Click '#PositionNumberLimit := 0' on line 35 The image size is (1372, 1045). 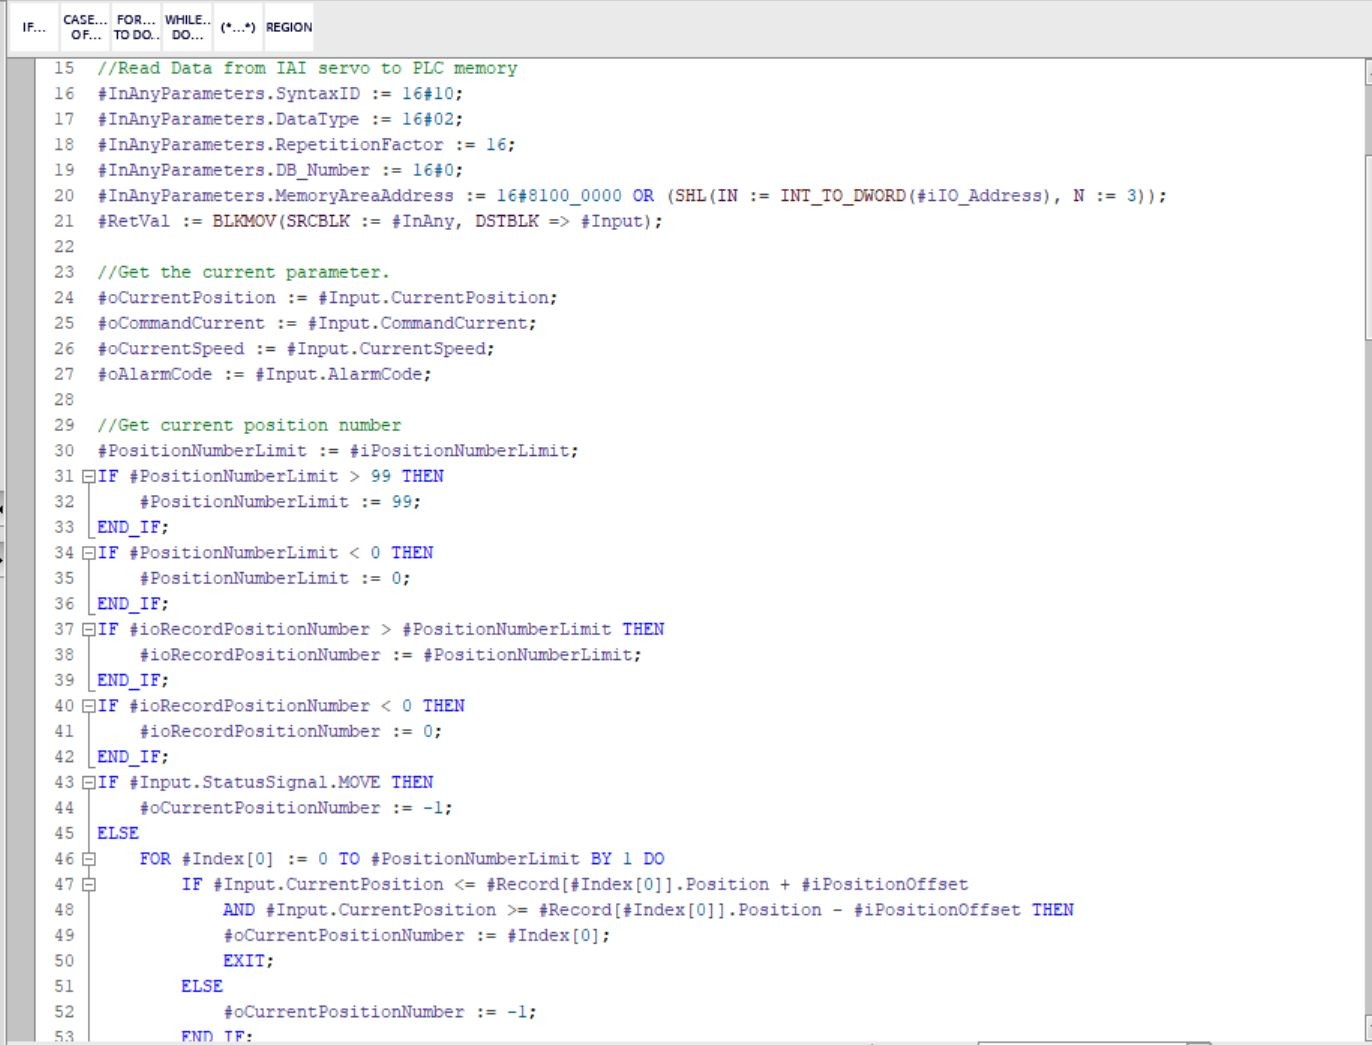[270, 578]
